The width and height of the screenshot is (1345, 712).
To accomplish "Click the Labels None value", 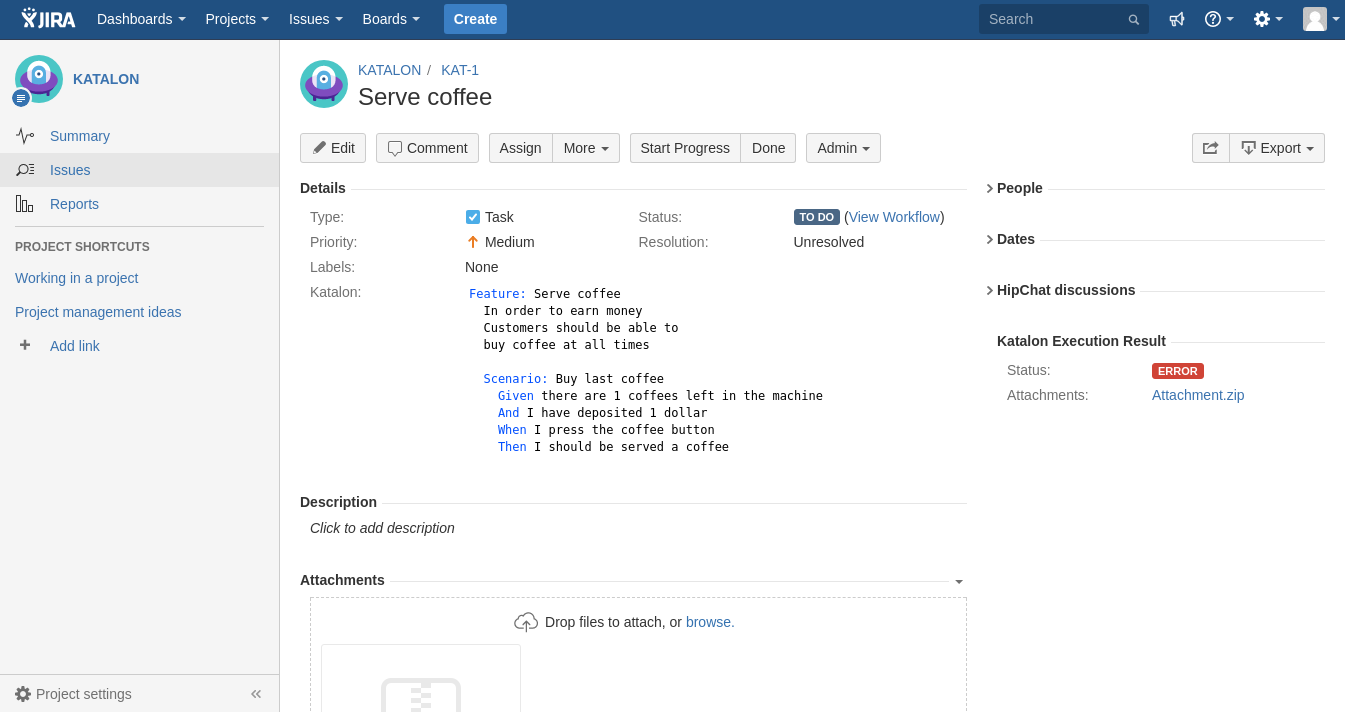I will 482,267.
